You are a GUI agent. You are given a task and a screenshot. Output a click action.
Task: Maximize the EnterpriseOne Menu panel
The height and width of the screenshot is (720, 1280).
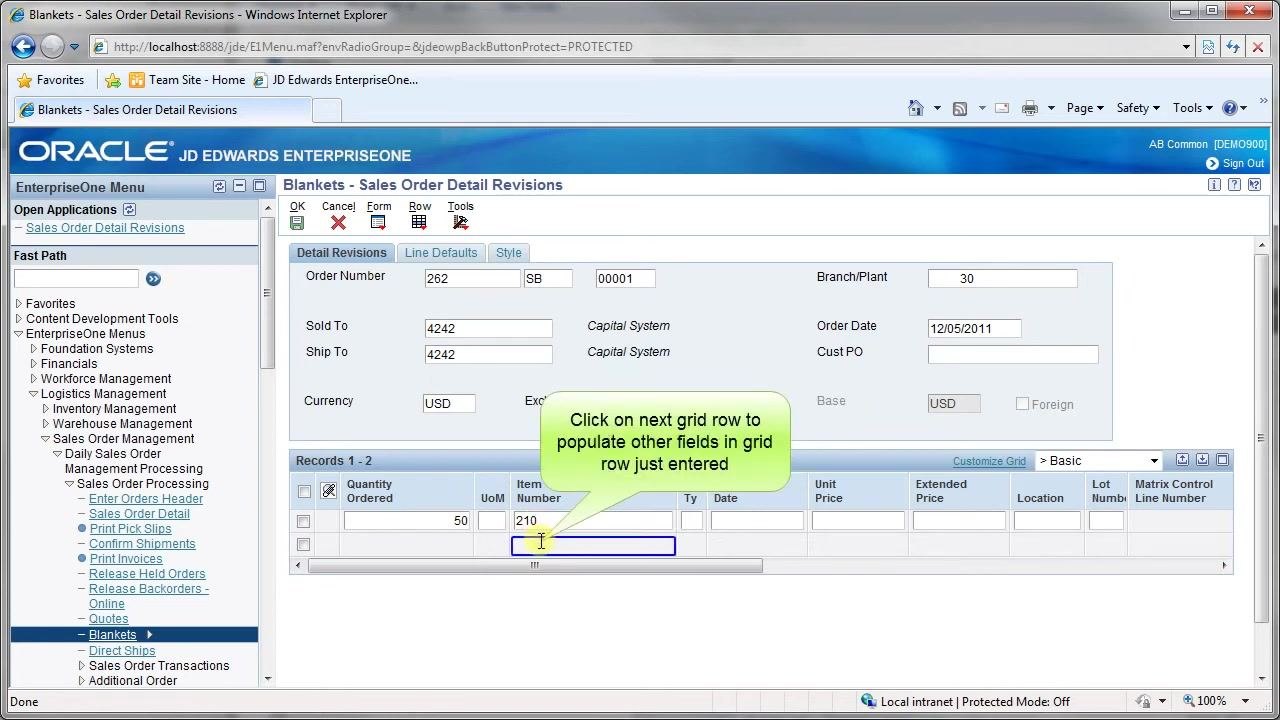pos(259,187)
